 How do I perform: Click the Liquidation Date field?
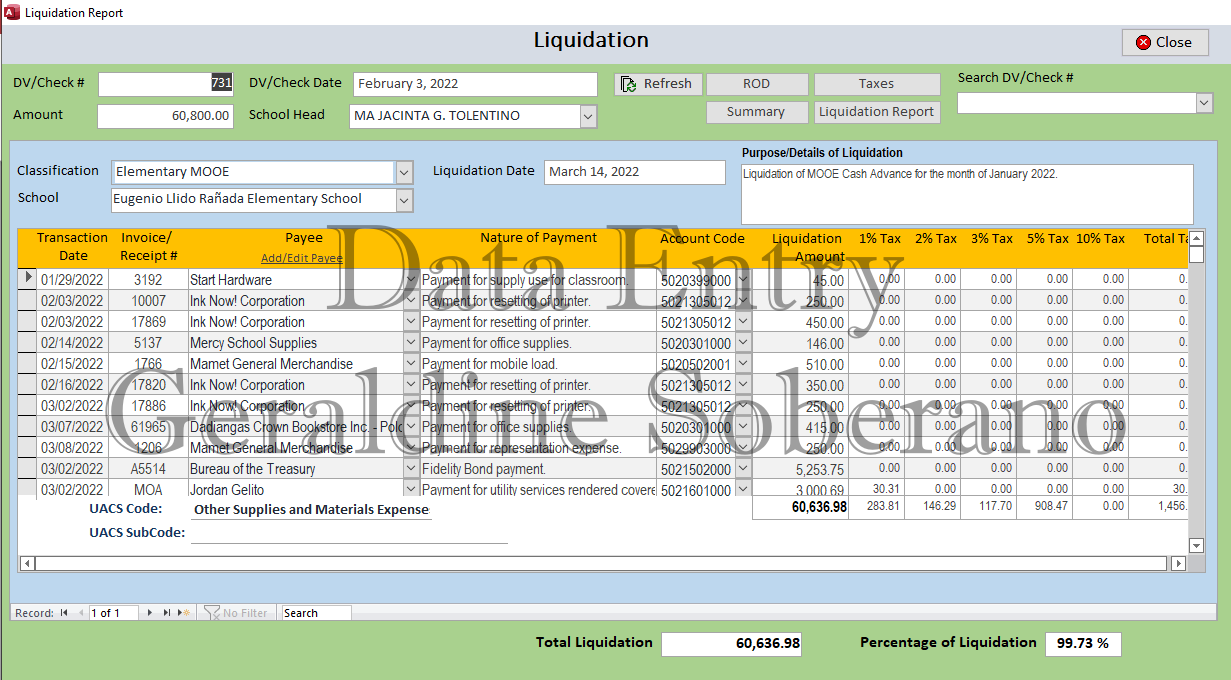pos(635,172)
